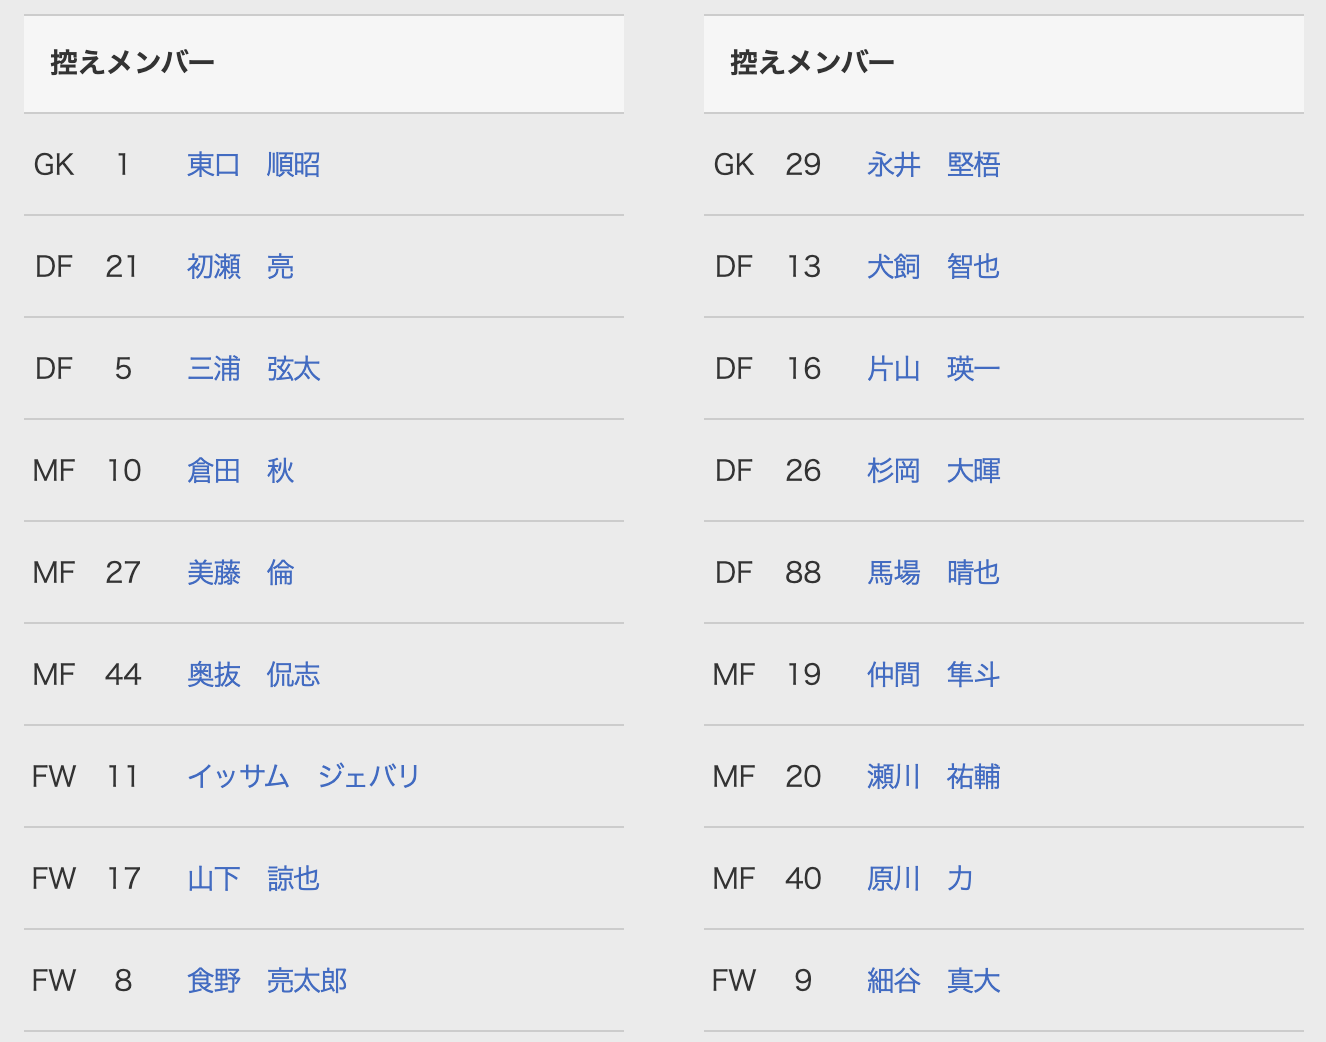1326x1042 pixels.
Task: Click player link 山下 諒也
Action: (x=253, y=879)
